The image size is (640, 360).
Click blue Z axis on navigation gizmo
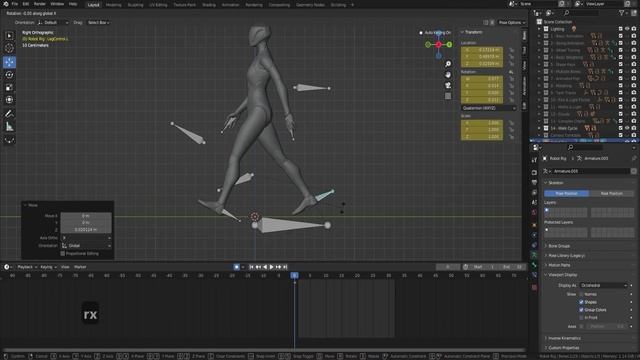pyautogui.click(x=438, y=33)
